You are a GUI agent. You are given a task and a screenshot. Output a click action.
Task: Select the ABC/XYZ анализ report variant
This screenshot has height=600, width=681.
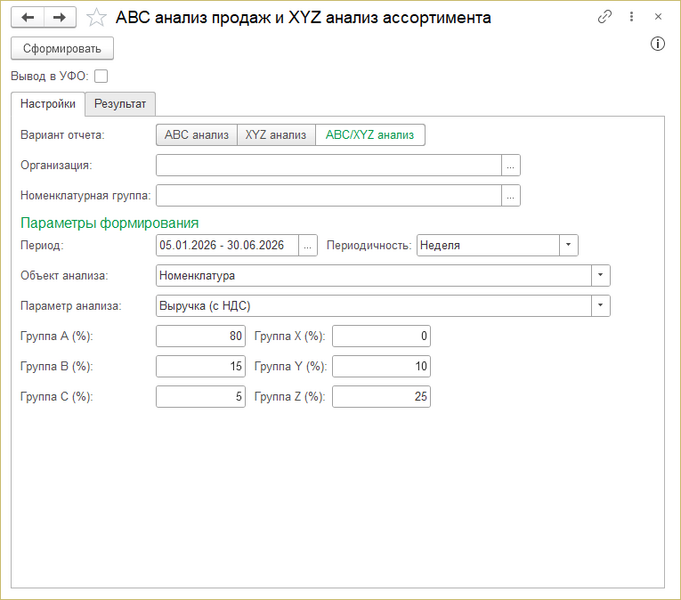point(370,135)
